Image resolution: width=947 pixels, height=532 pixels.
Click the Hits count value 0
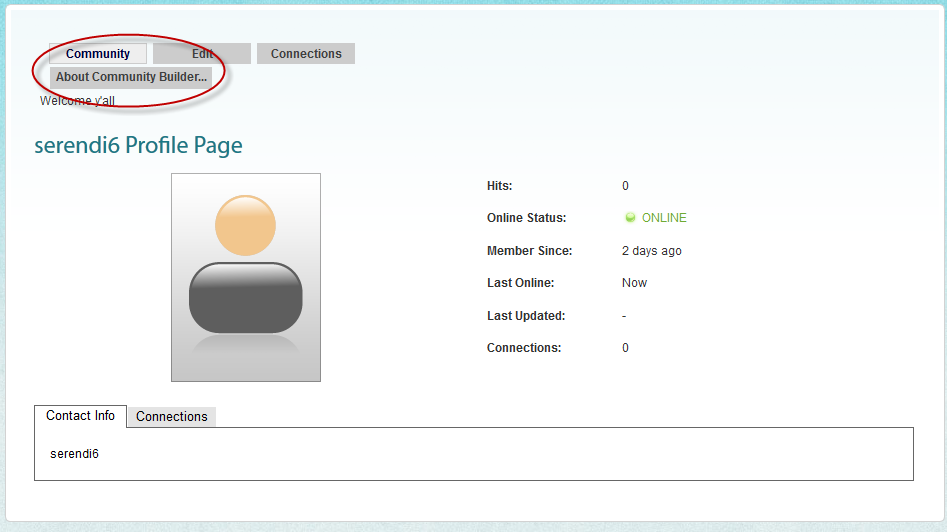pos(625,186)
